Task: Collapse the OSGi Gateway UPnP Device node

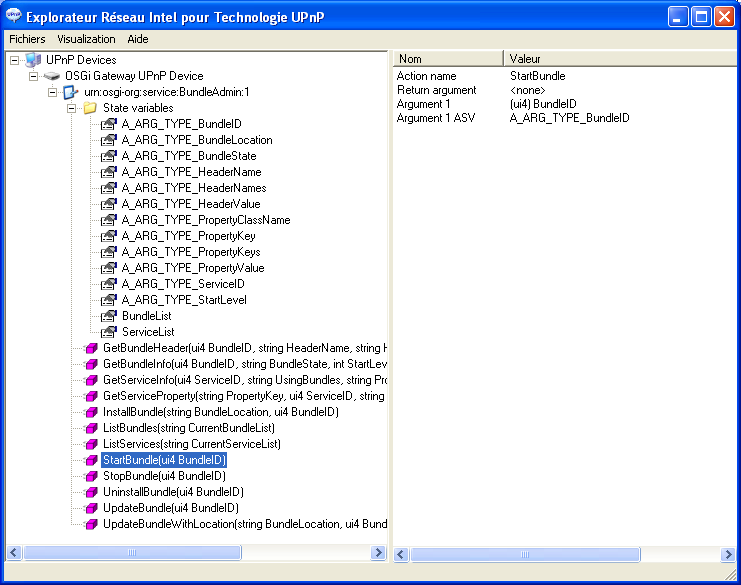Action: pos(34,76)
